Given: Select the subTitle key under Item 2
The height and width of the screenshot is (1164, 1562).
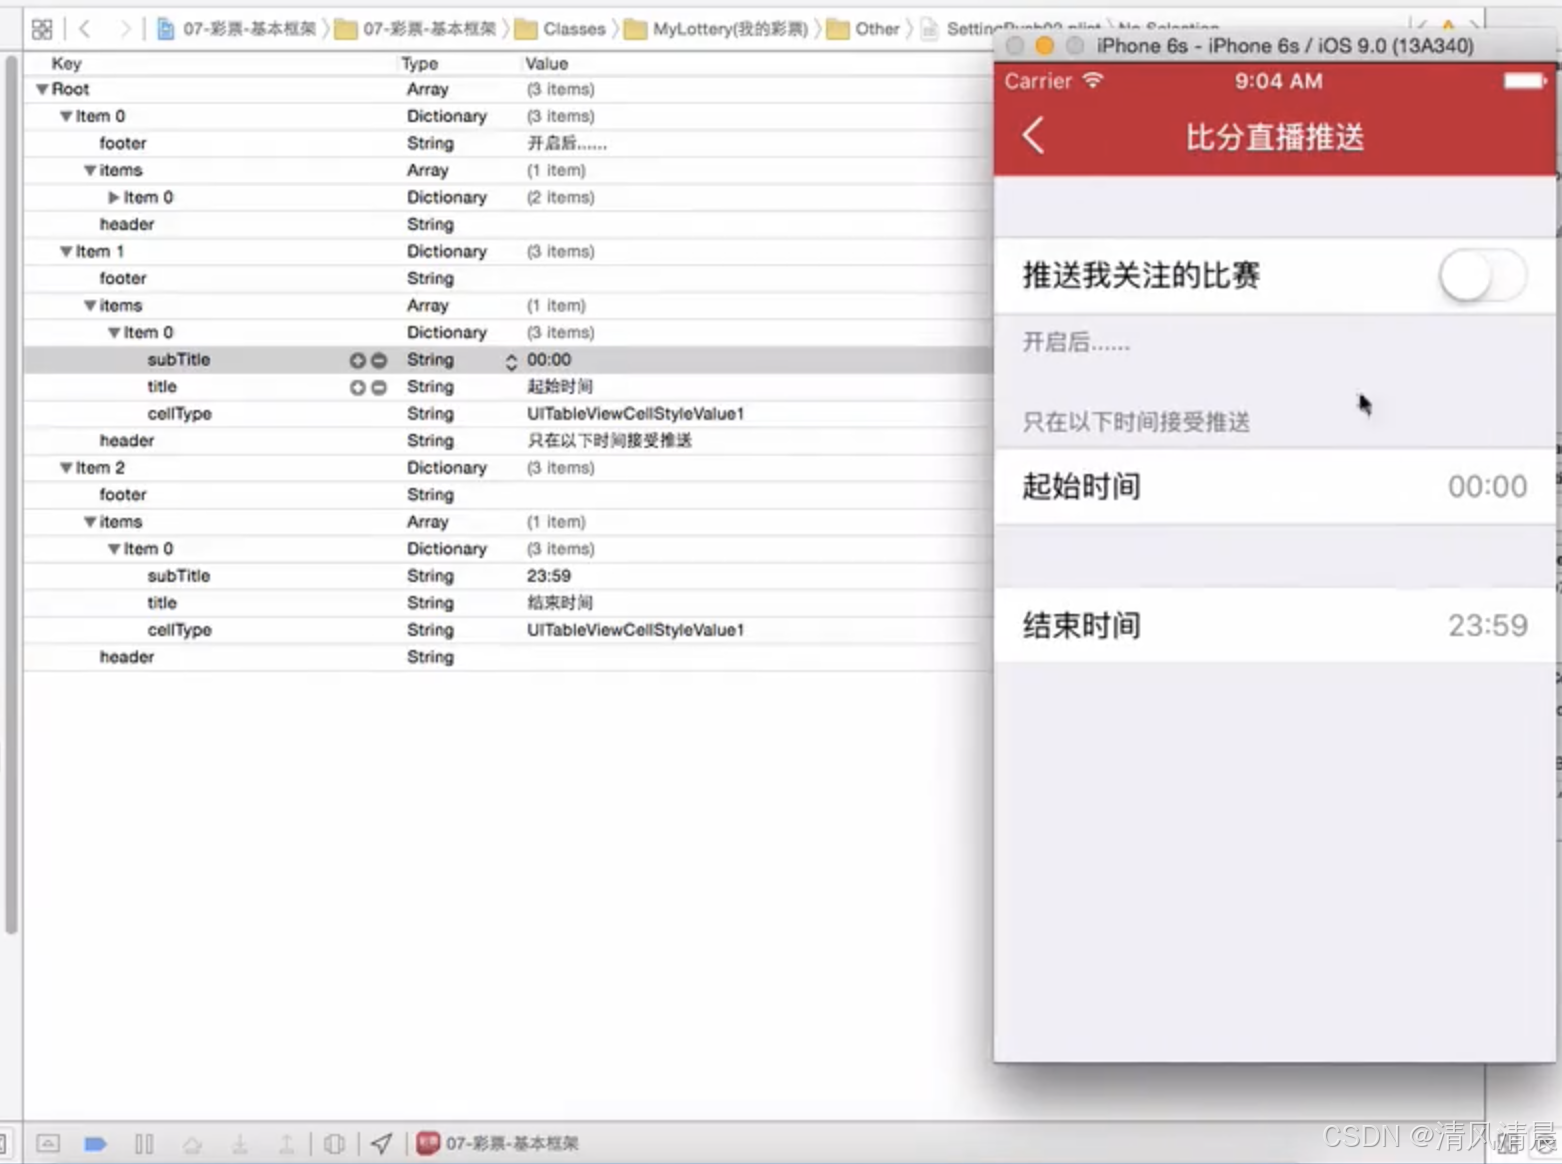Looking at the screenshot, I should [x=179, y=575].
